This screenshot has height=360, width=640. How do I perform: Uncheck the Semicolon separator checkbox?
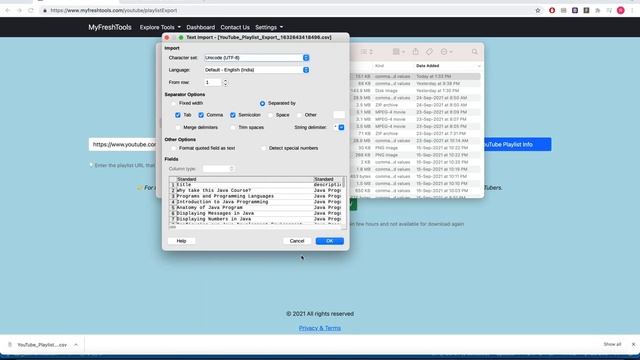(x=233, y=115)
